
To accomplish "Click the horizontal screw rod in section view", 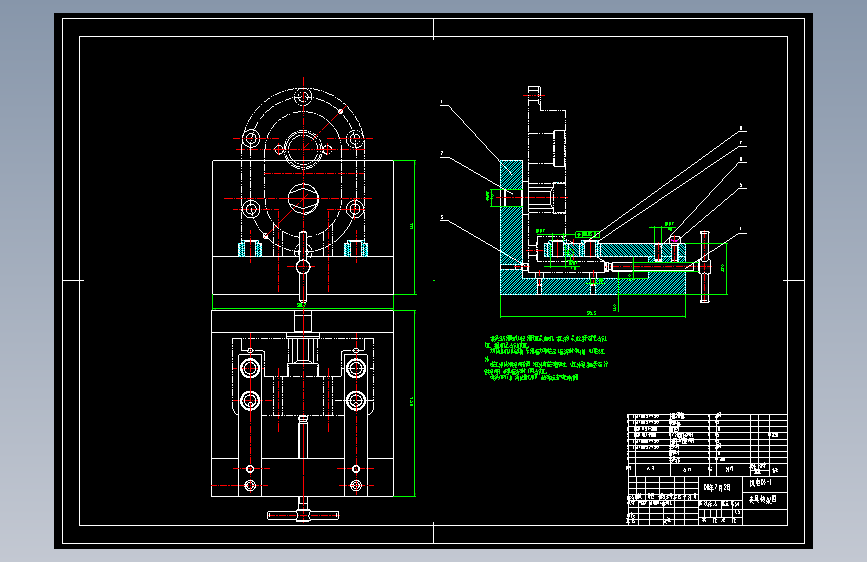I will [652, 267].
